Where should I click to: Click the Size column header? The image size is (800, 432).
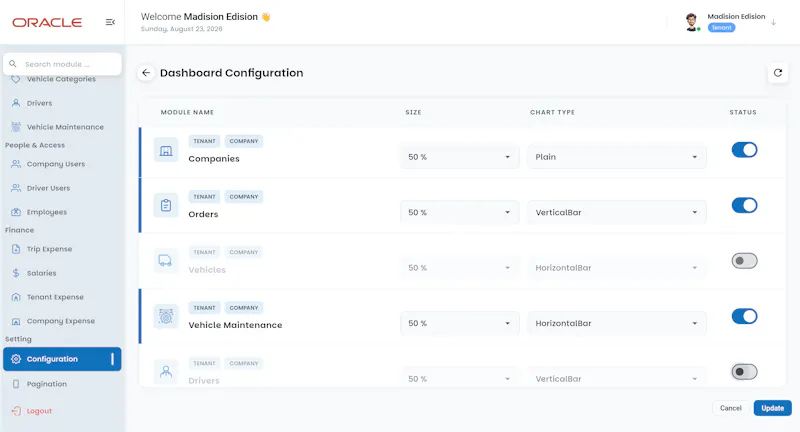[x=413, y=112]
